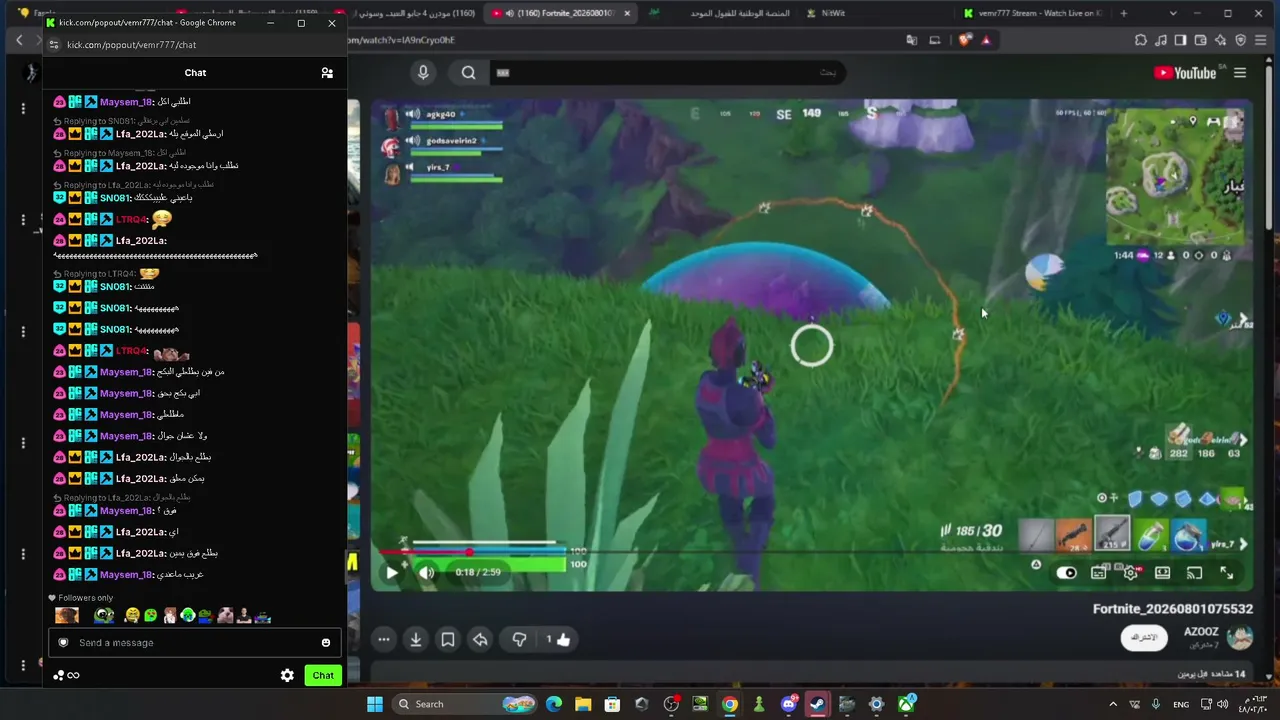Open YouTube player settings gear
The width and height of the screenshot is (1280, 720).
(1131, 573)
